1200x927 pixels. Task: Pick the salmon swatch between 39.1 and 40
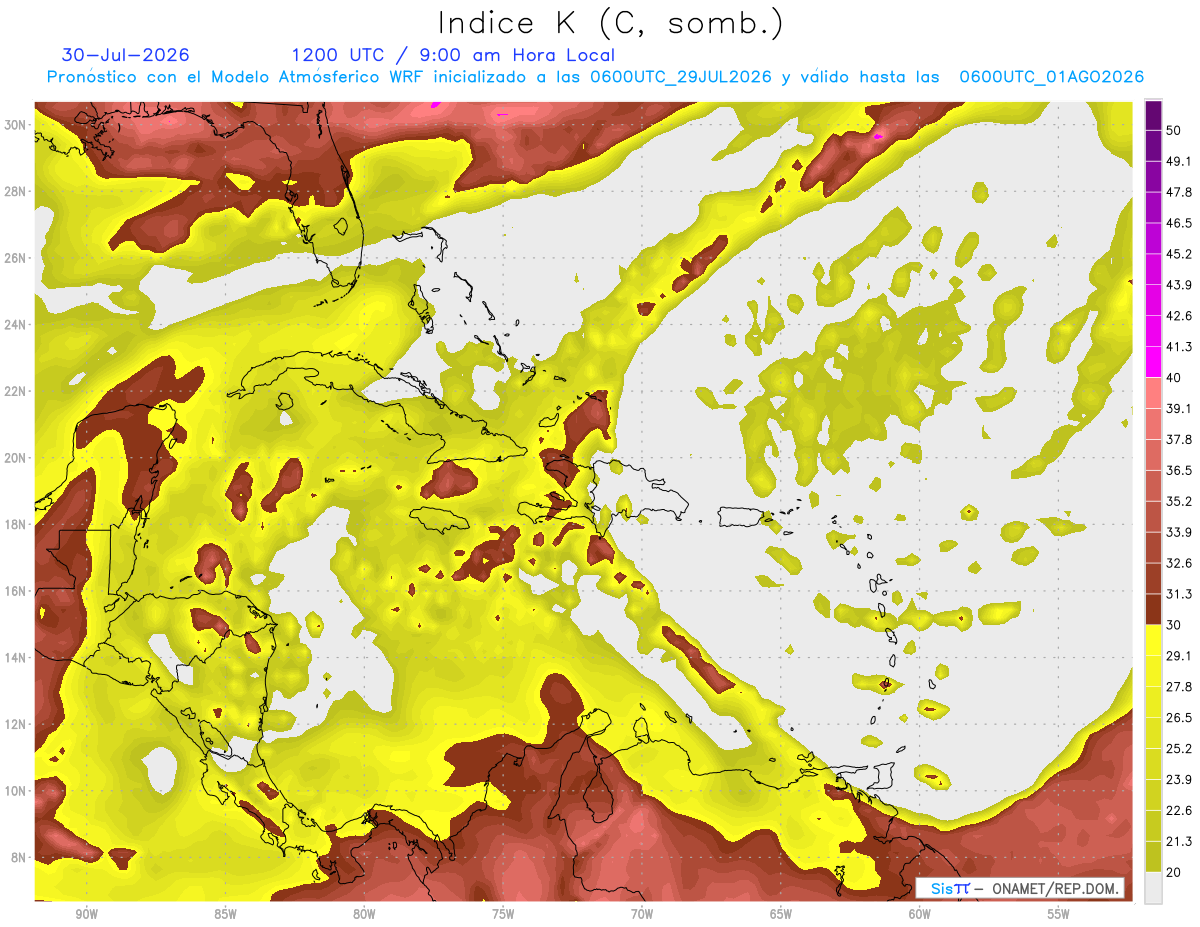tap(1153, 393)
